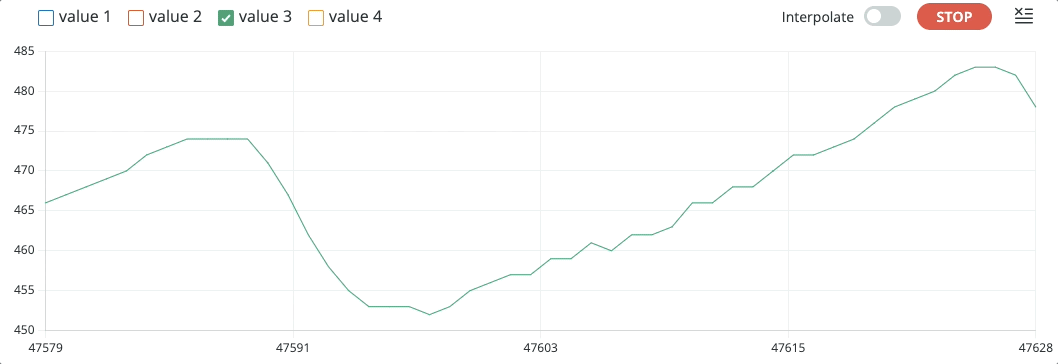Turn on the Interpolate switch

click(x=883, y=17)
